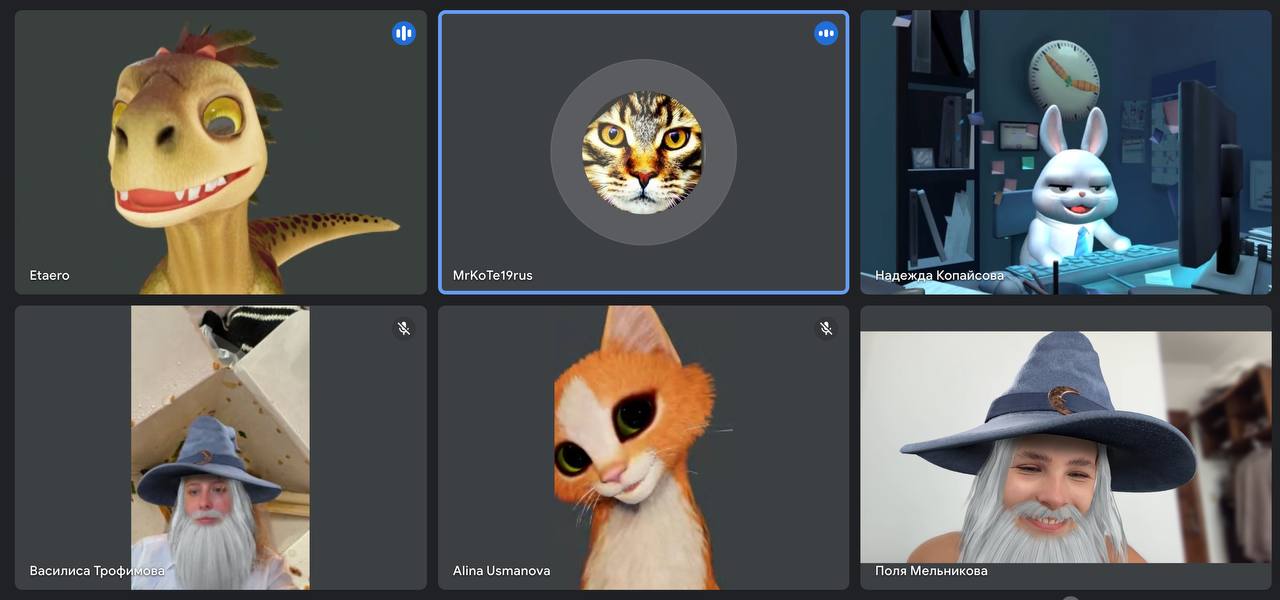Select Поля Мельникова's wizard video tile
This screenshot has width=1280, height=600.
pos(1066,447)
